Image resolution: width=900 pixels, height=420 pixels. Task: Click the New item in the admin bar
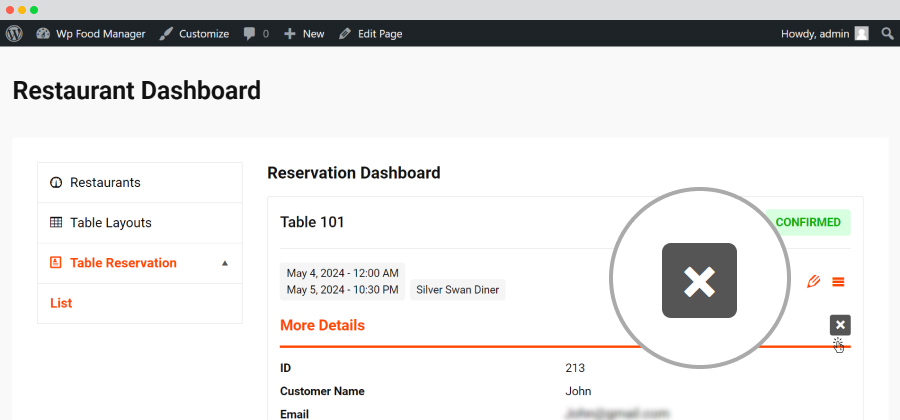304,34
